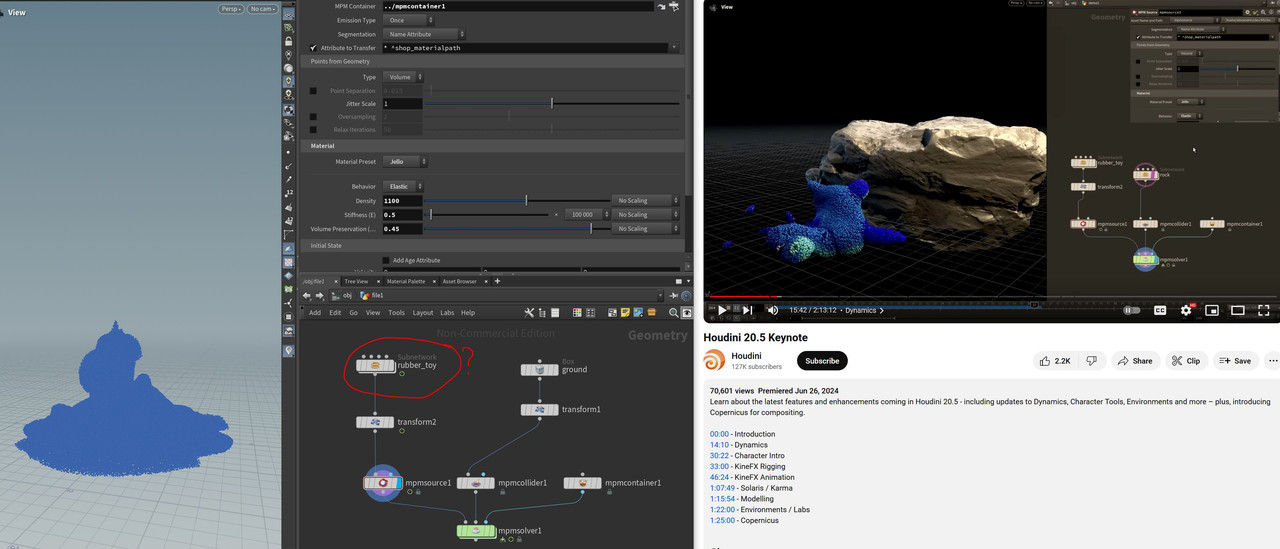Open the No cam camera dropdown
Viewport: 1280px width, 549px height.
coord(263,9)
